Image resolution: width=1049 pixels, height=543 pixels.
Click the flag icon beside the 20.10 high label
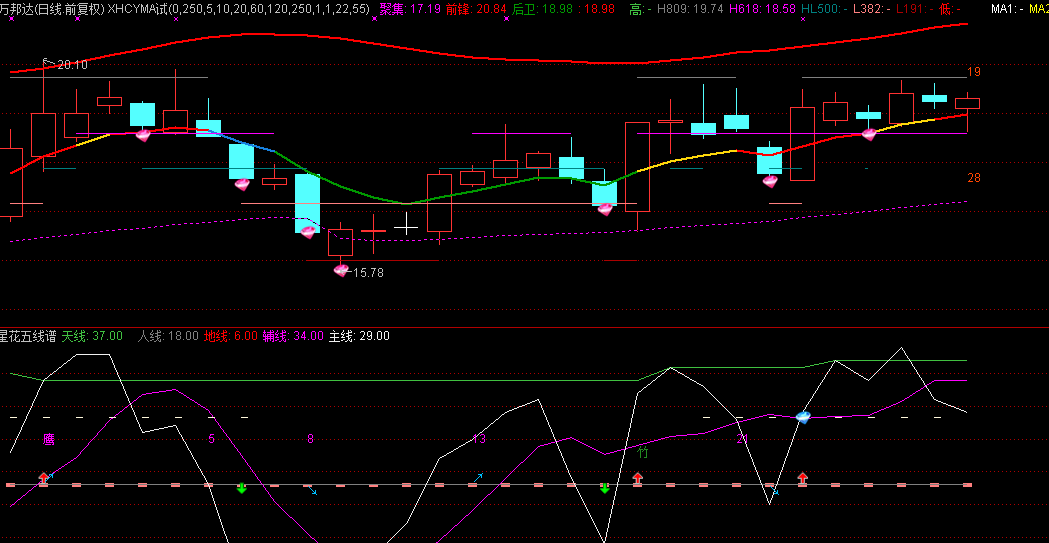pos(47,62)
